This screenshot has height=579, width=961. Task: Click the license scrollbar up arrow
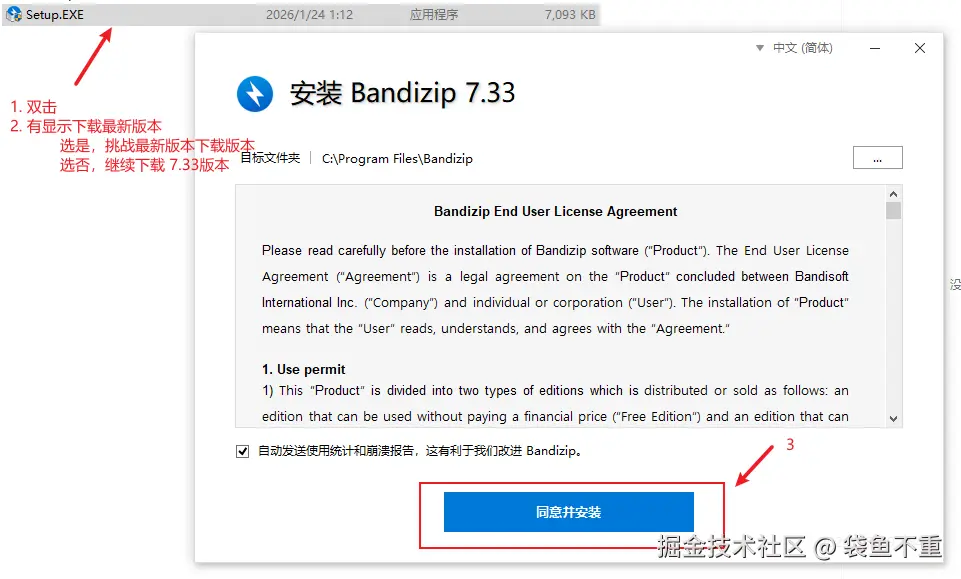894,194
